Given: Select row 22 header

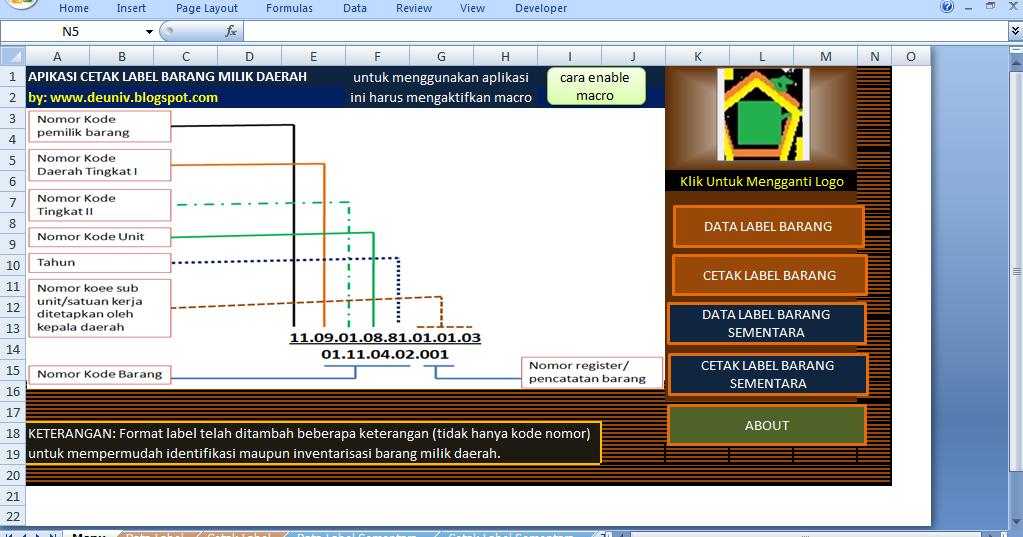Looking at the screenshot, I should pyautogui.click(x=13, y=517).
